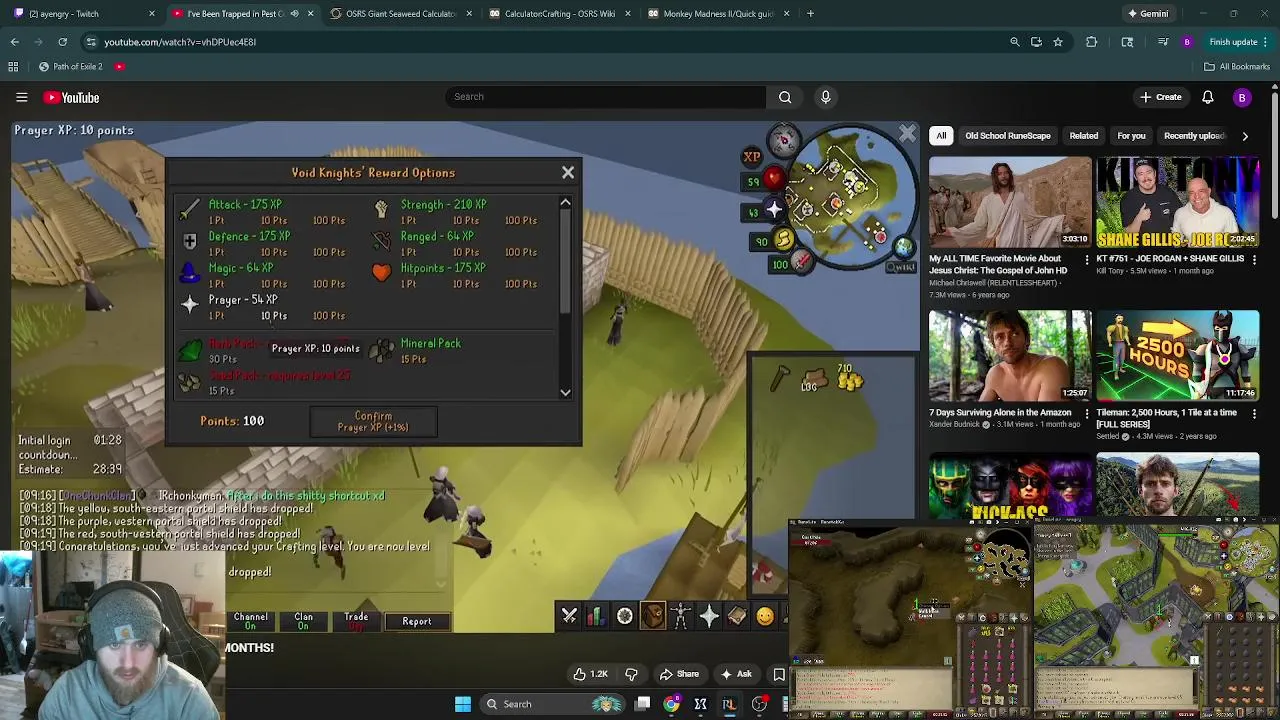
Task: Open the Quest List compass tab icon
Action: point(624,616)
